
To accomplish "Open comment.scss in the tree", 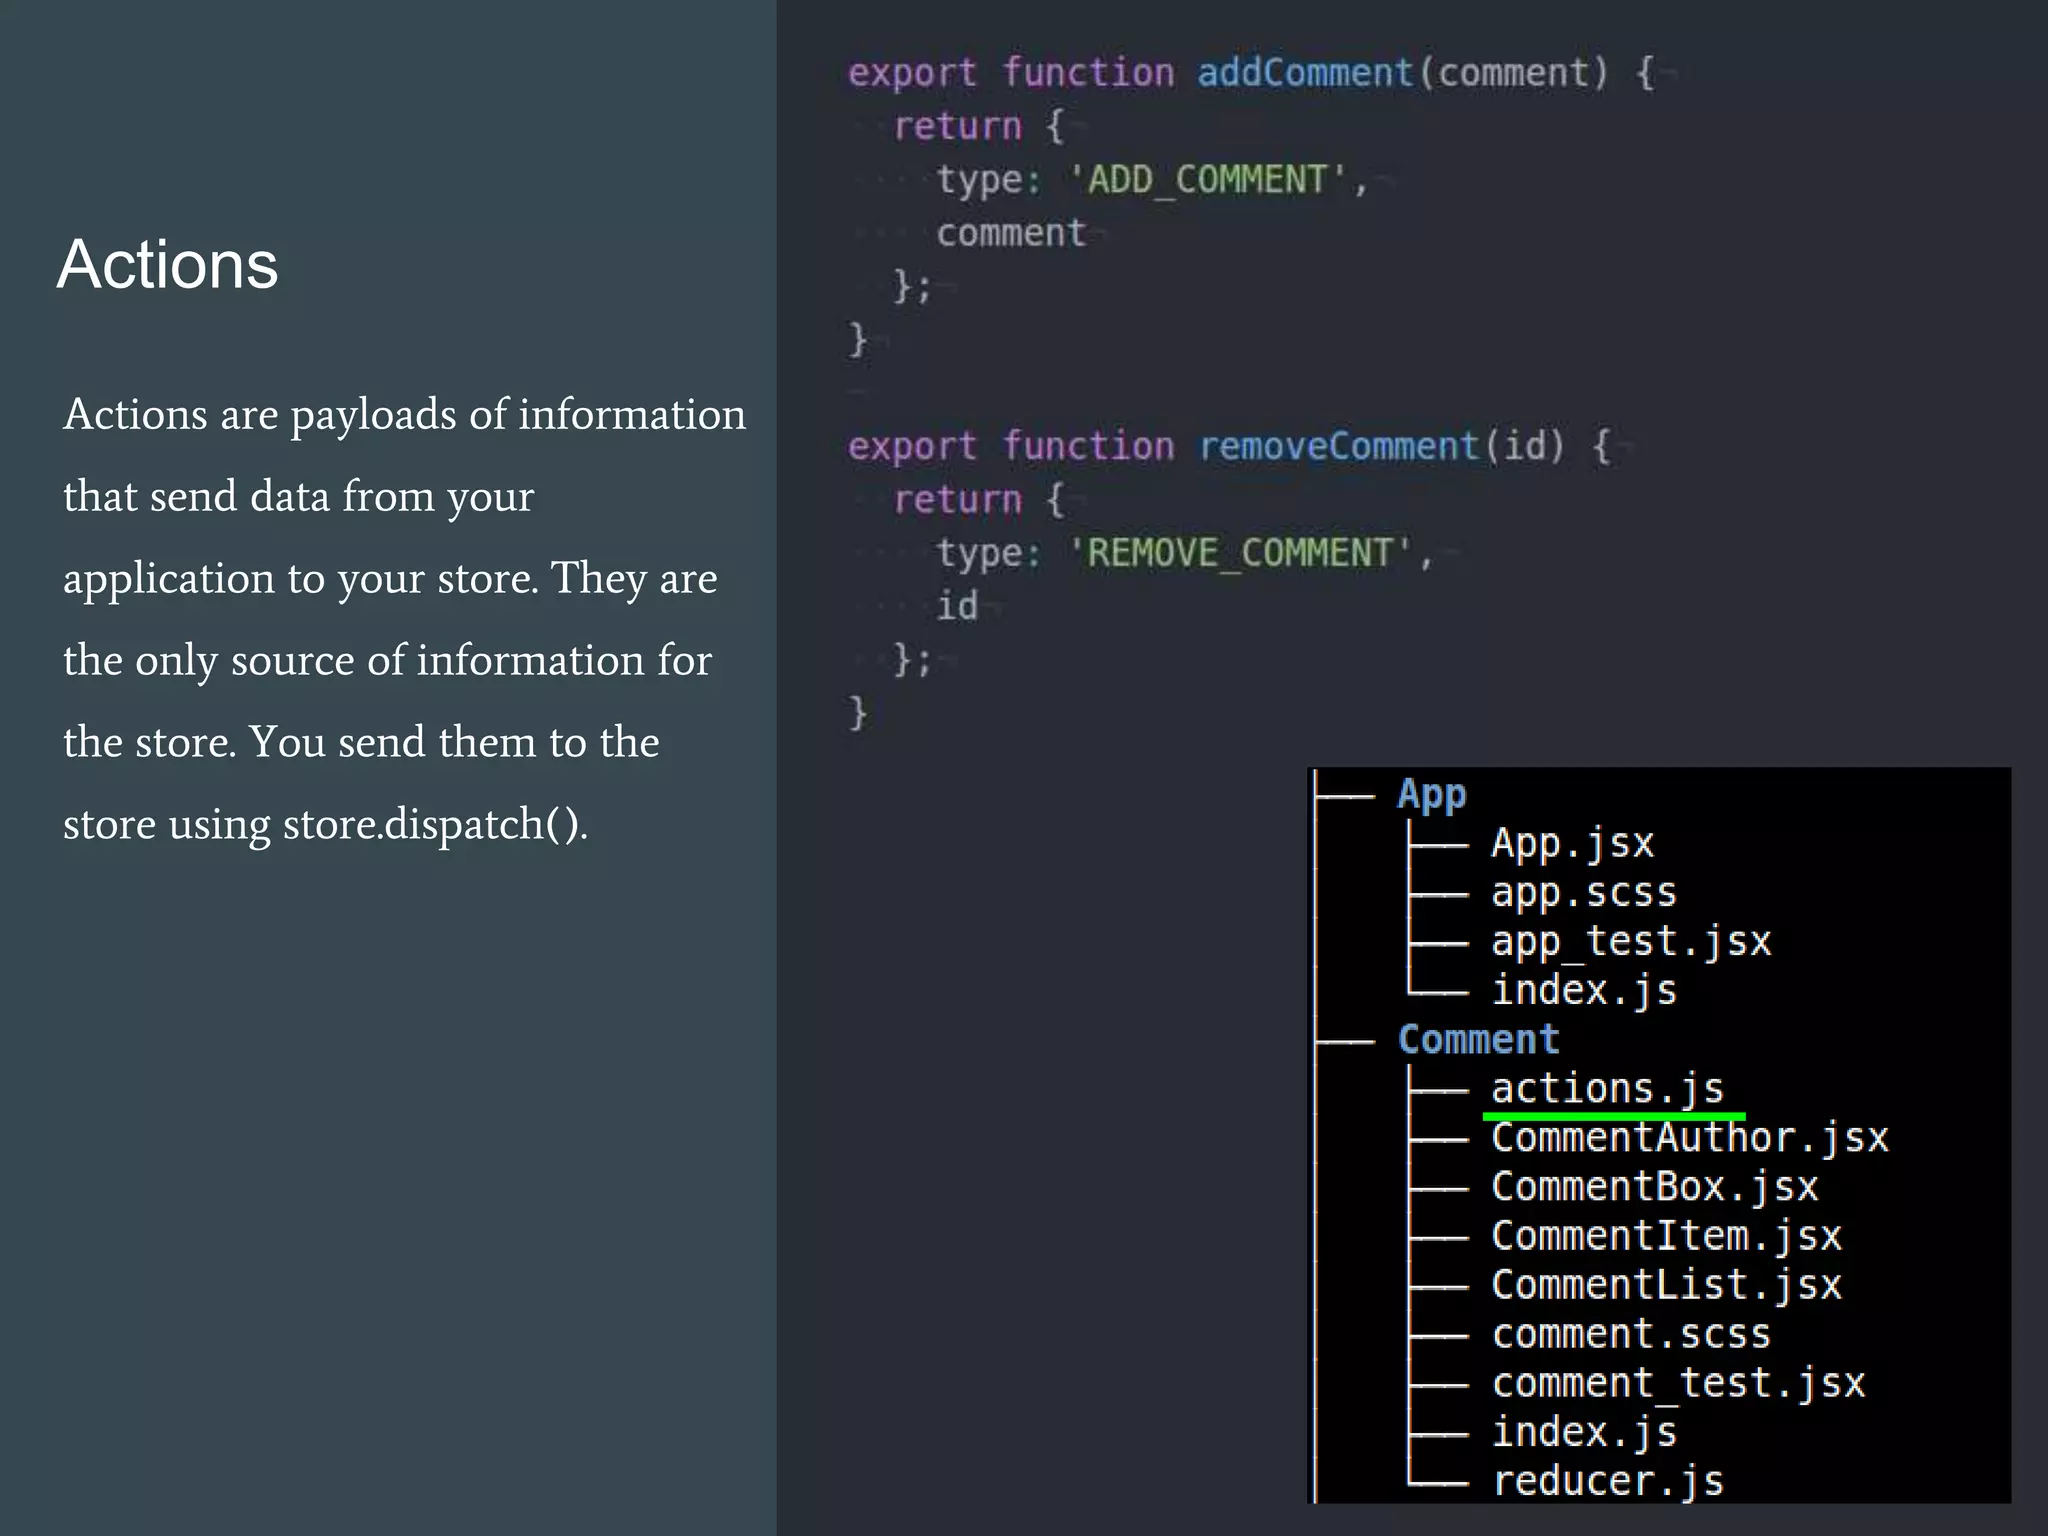I will click(1630, 1334).
